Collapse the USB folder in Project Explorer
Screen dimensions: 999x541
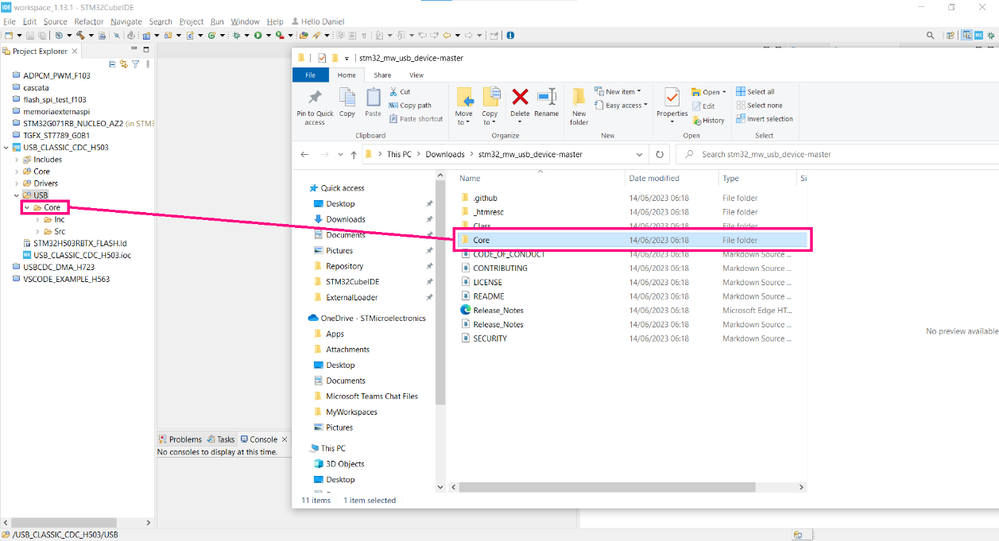[17, 196]
